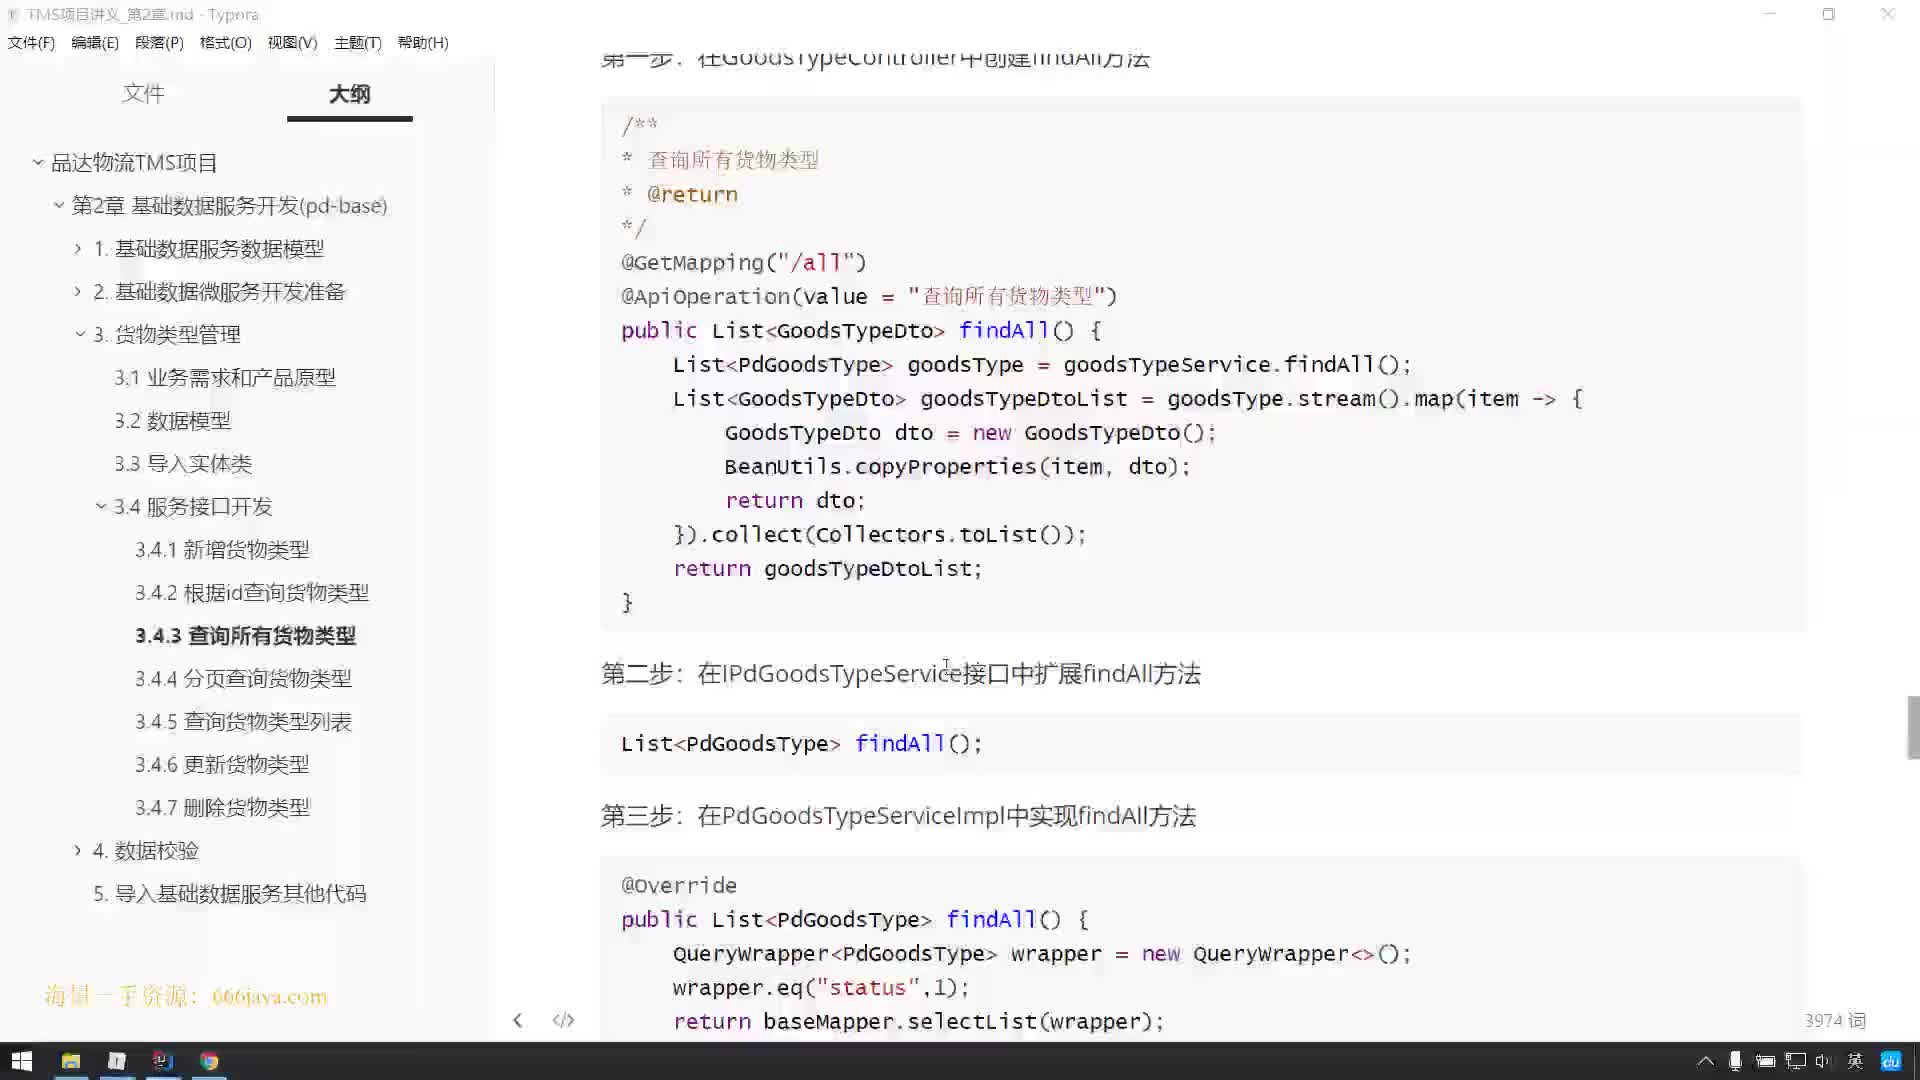Open the 视图(V) menu
This screenshot has height=1080, width=1920.
pos(292,42)
